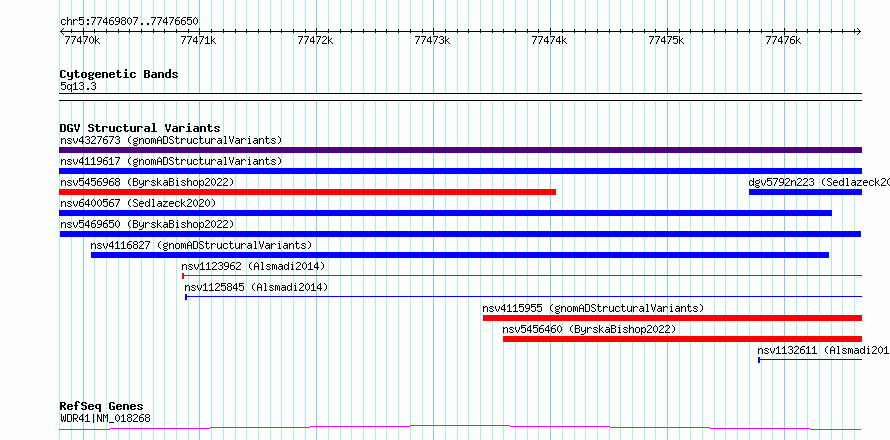Open the nsv1132611 Alsmadi label
Screen dimensions: 890x440
pyautogui.click(x=824, y=350)
